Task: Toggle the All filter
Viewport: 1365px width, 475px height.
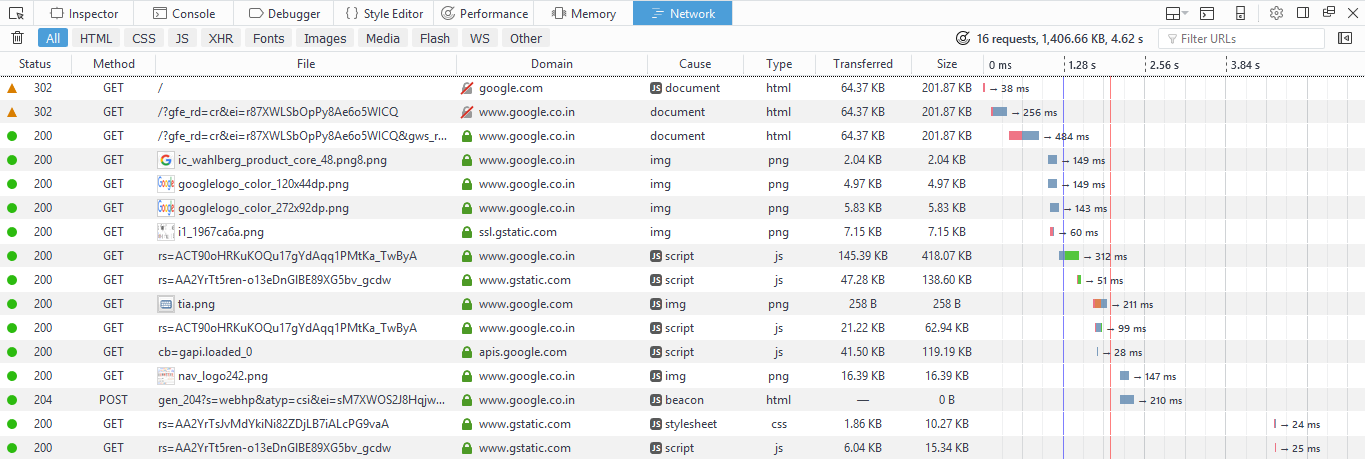Action: click(53, 38)
